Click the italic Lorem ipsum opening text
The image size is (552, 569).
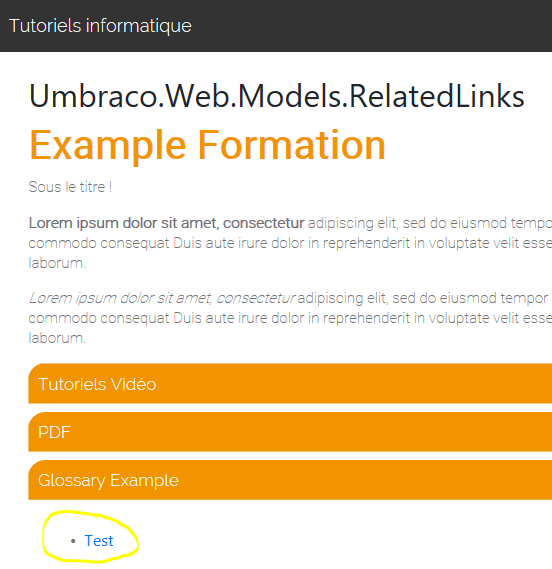[x=162, y=298]
